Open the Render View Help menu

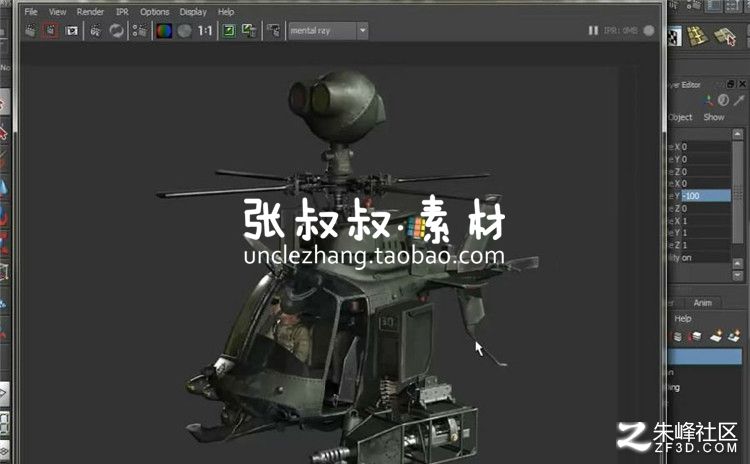[226, 11]
